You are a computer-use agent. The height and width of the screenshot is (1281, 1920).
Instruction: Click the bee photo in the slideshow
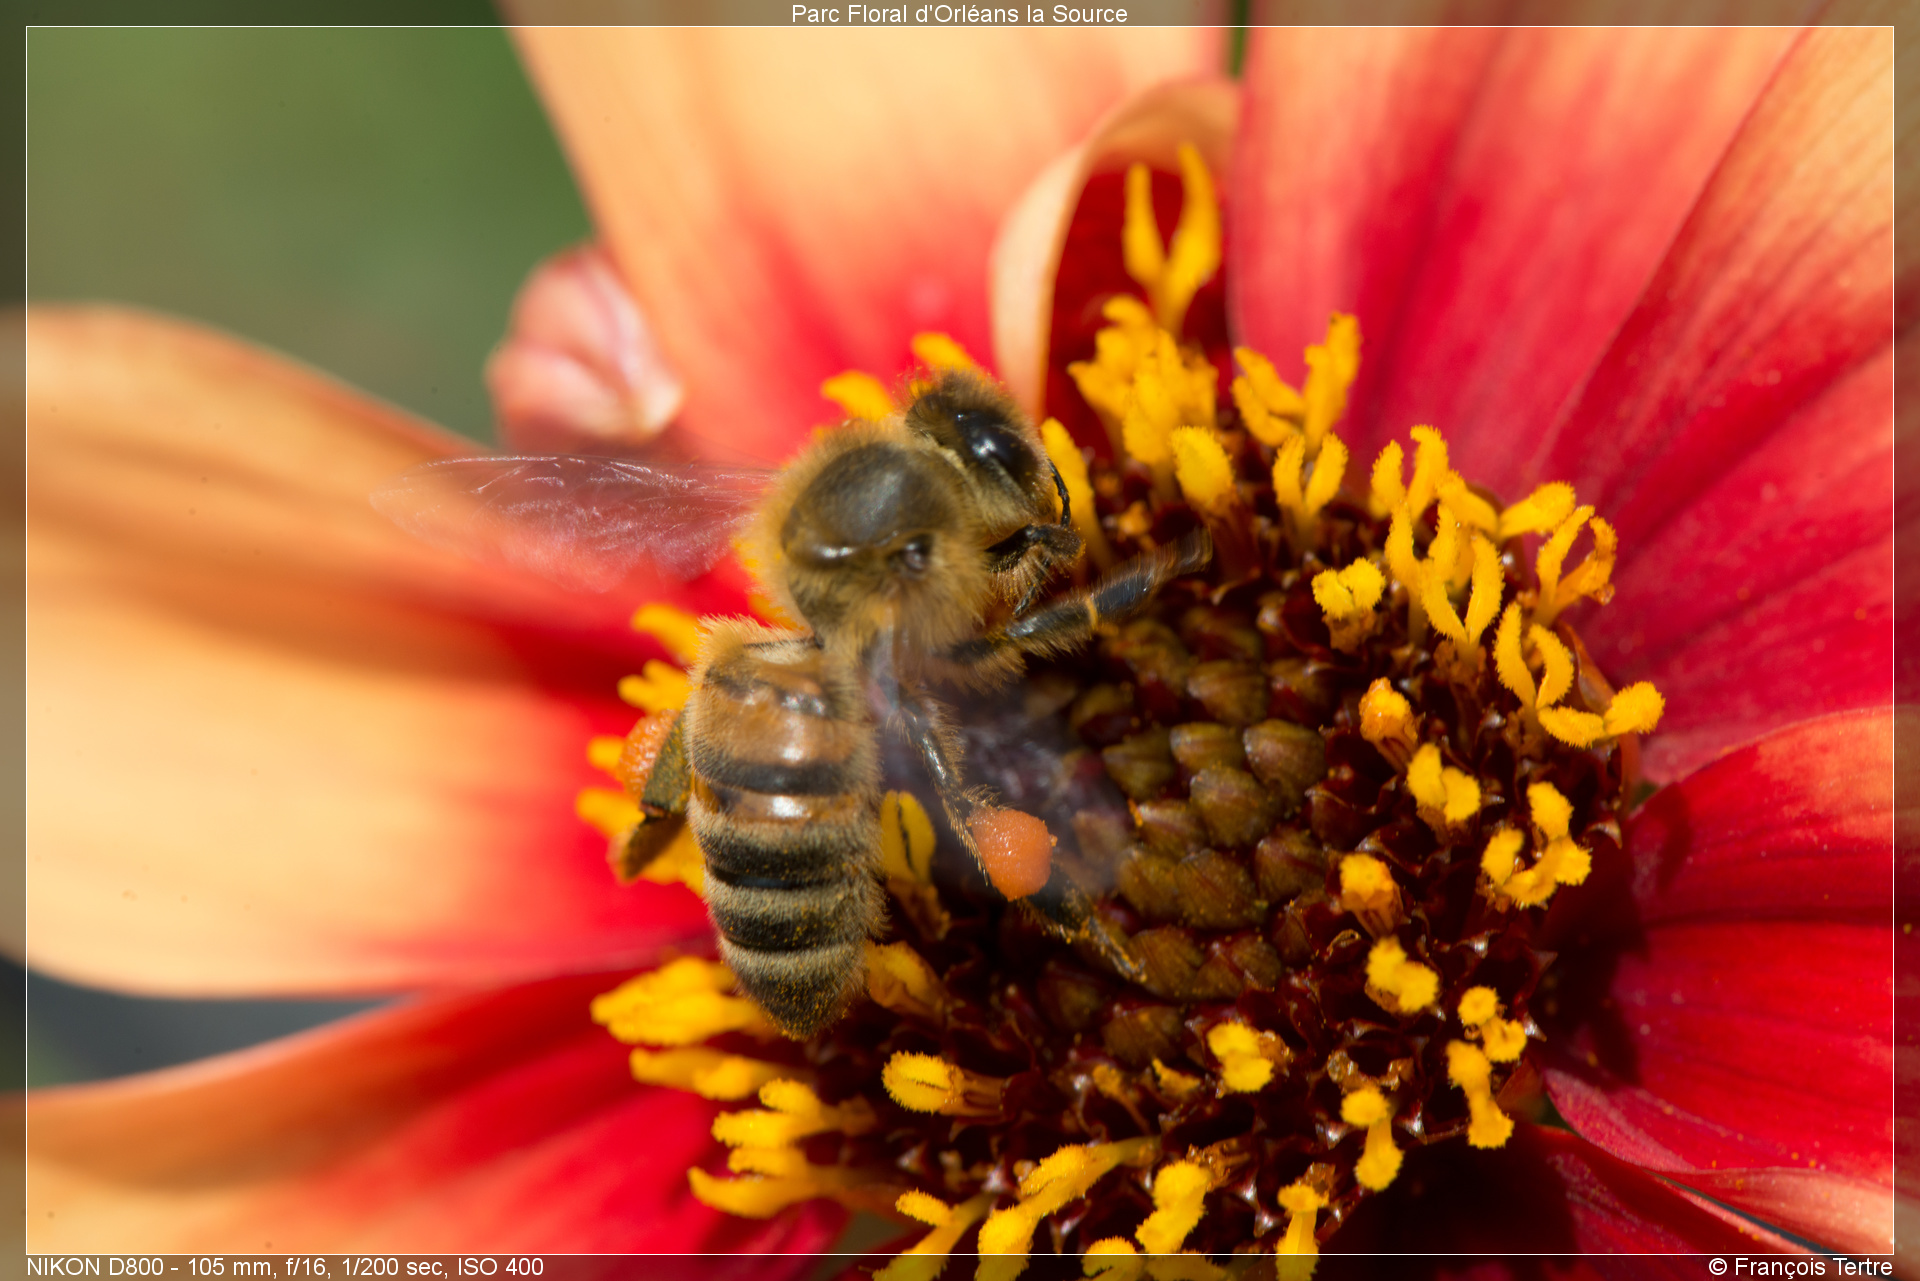point(960,640)
